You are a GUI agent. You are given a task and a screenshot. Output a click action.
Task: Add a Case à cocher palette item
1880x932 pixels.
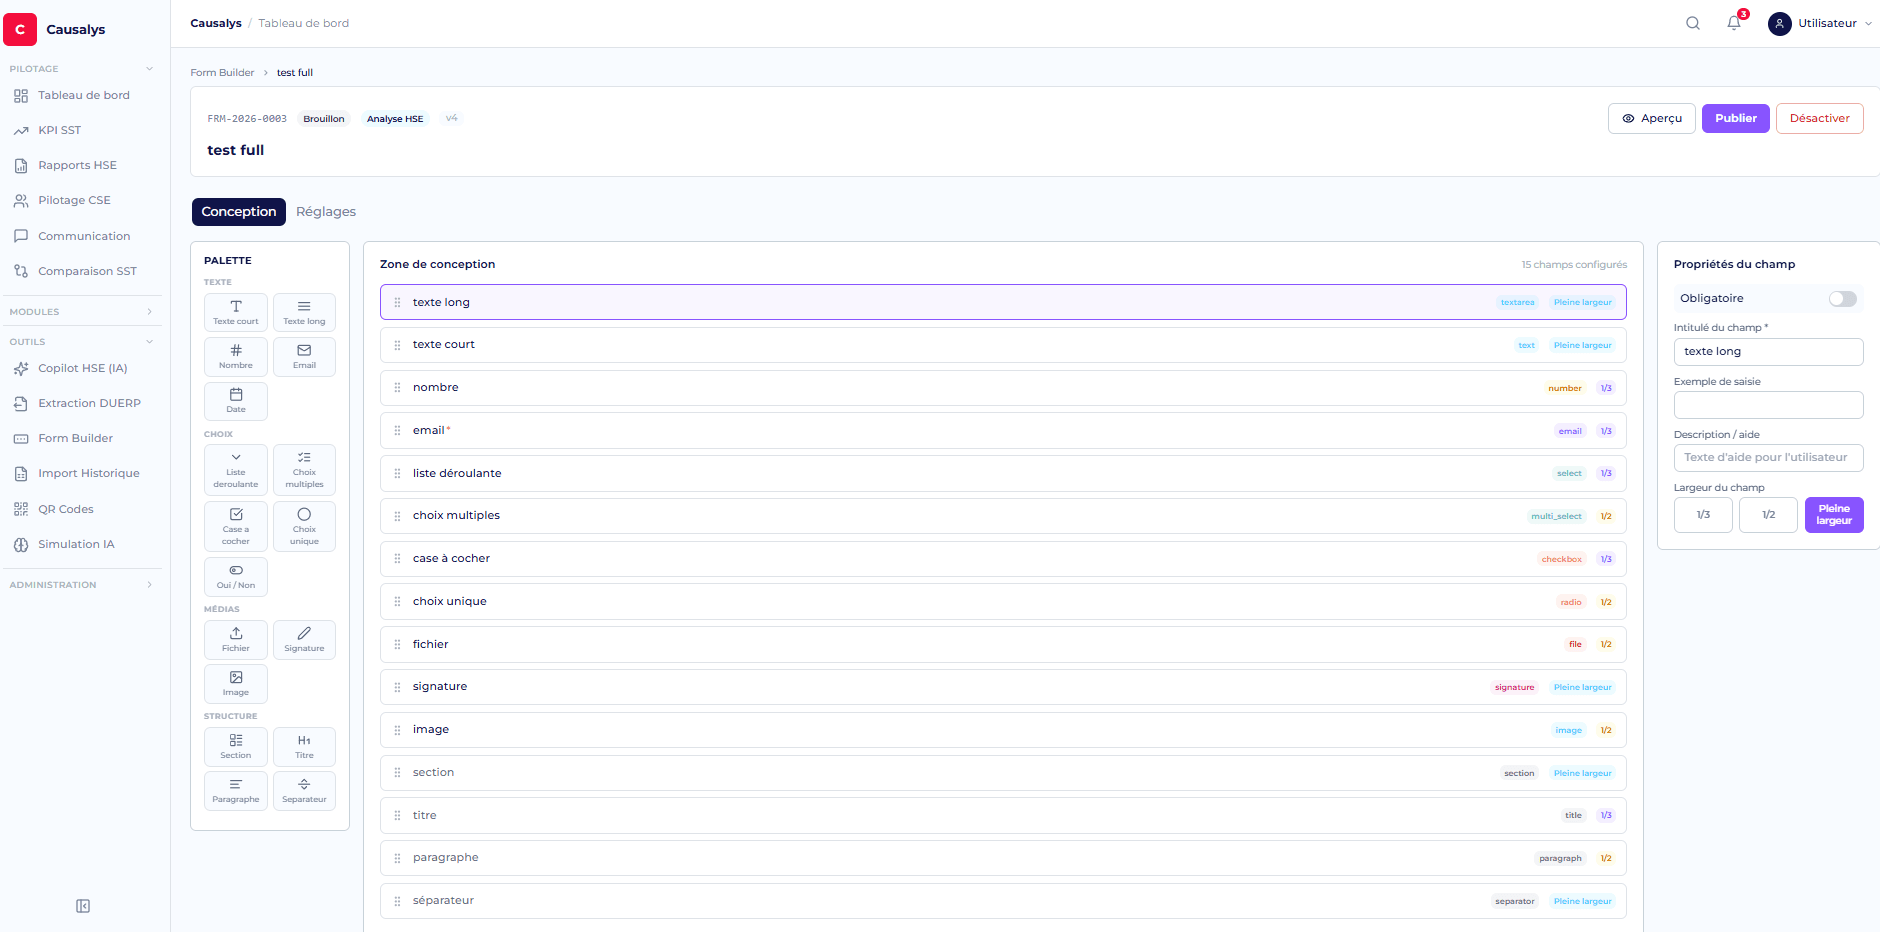click(x=236, y=526)
